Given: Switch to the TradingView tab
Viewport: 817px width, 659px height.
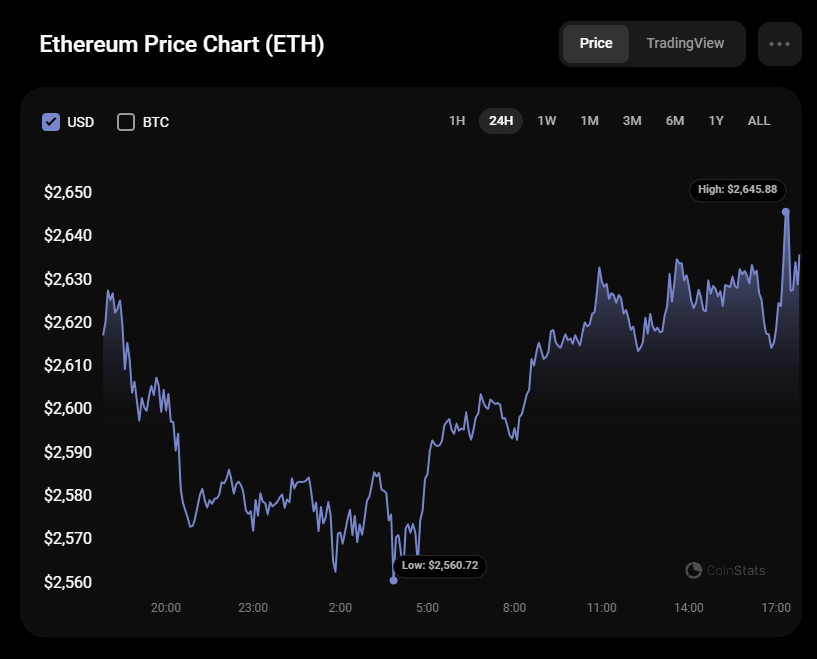Looking at the screenshot, I should coord(685,44).
